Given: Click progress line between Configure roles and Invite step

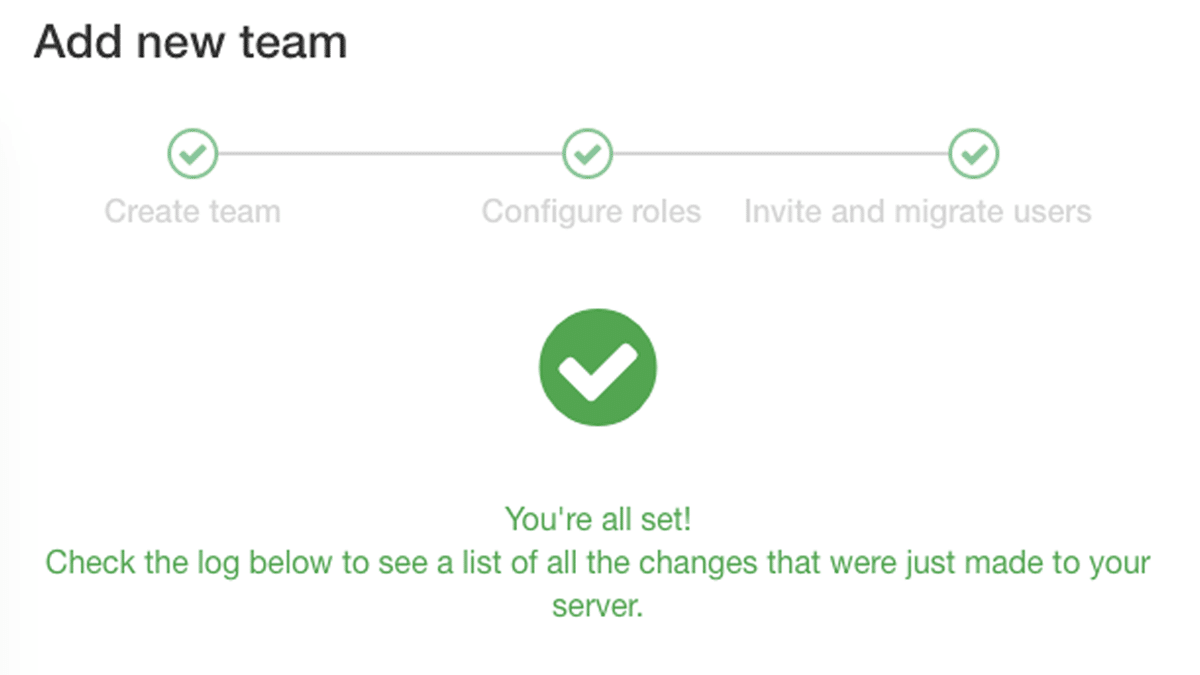Looking at the screenshot, I should tap(781, 154).
